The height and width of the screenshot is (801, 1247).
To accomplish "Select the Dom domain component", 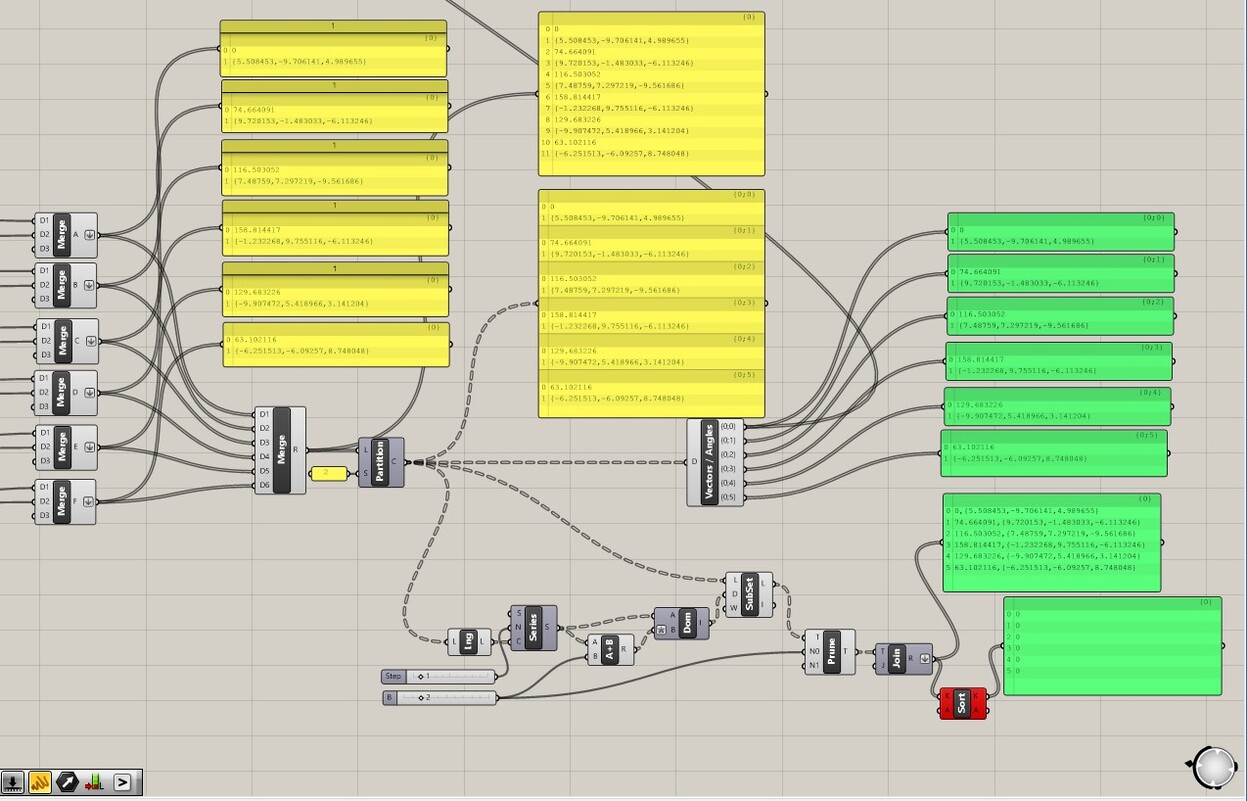I will point(690,623).
